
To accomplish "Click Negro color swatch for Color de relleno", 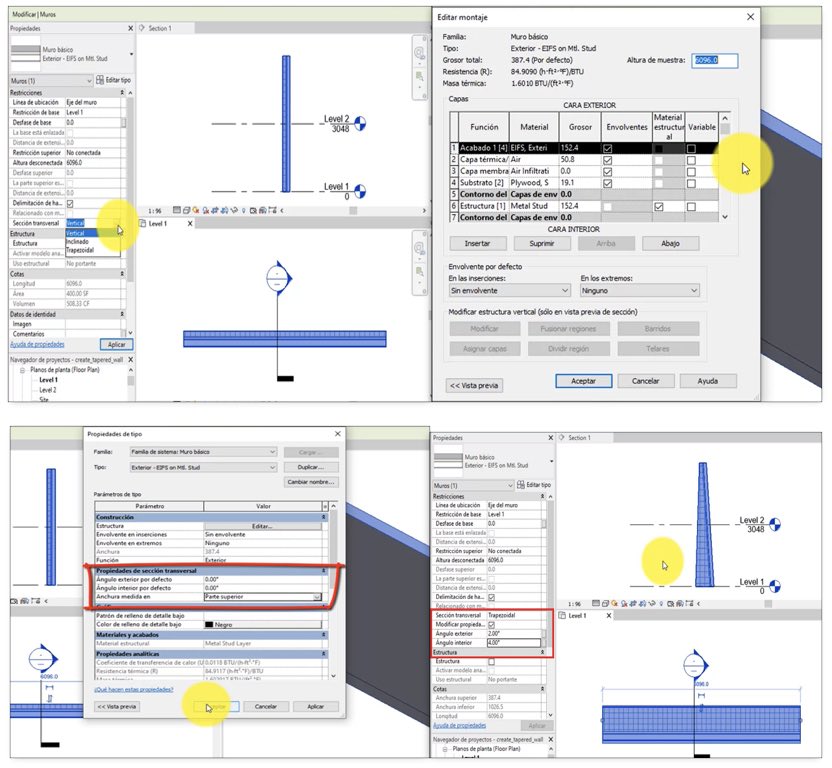I will tap(209, 625).
